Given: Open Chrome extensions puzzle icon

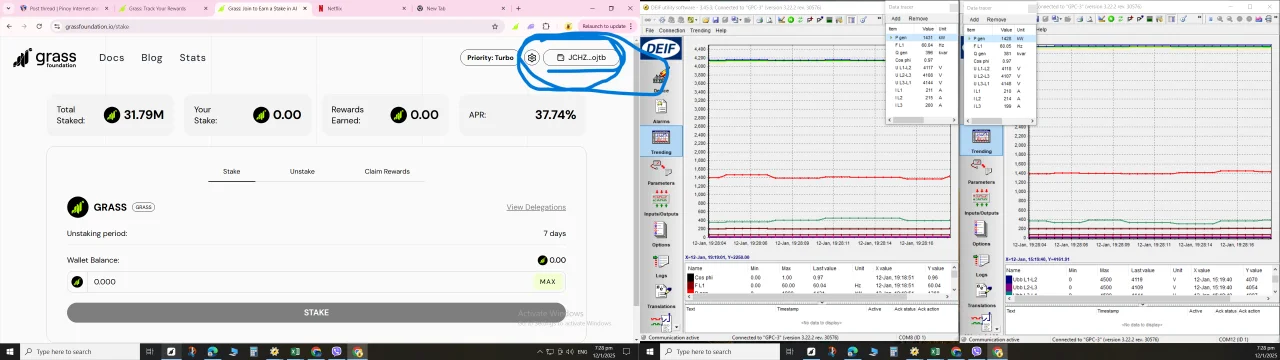Looking at the screenshot, I should coord(545,26).
